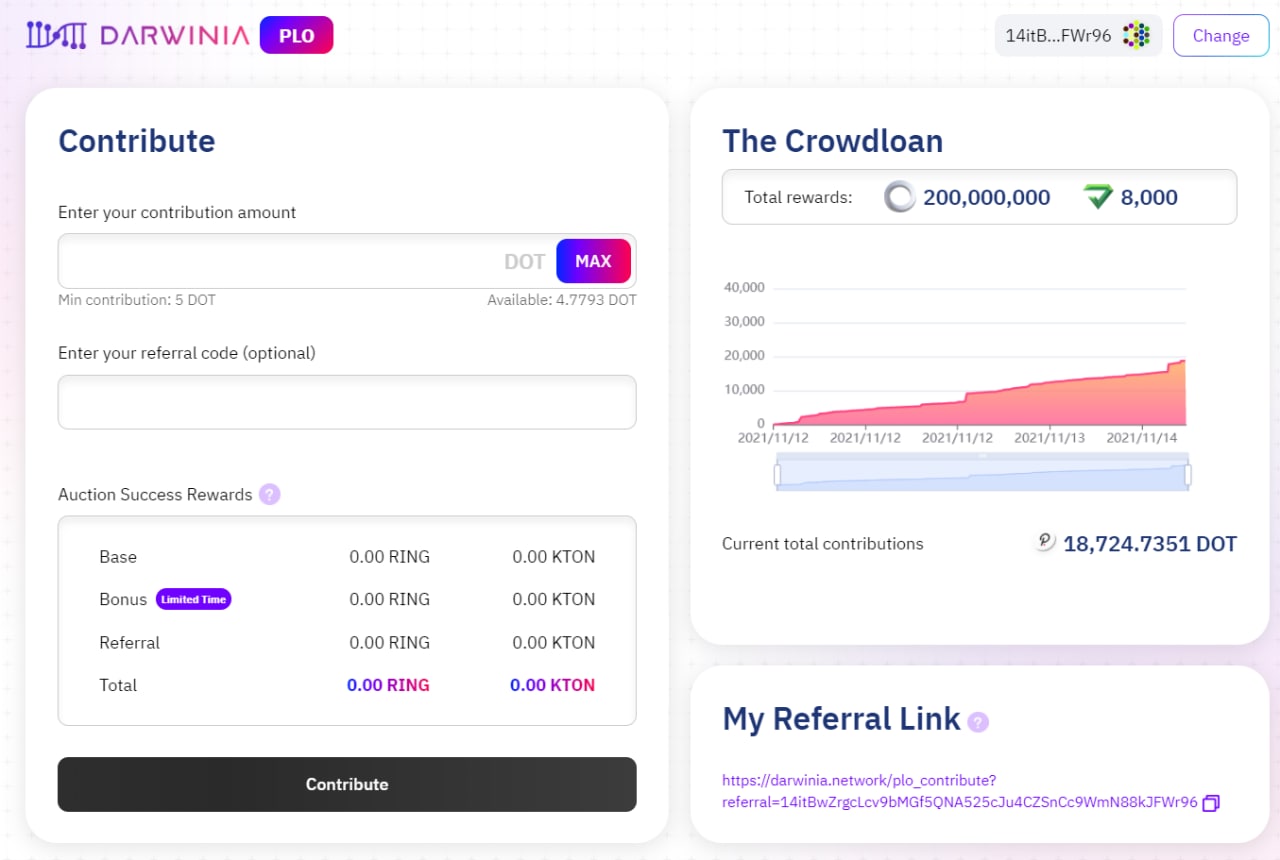Click the 'Min contribution: 5 DOT' text
Screen dimensions: 1280x860
[137, 300]
